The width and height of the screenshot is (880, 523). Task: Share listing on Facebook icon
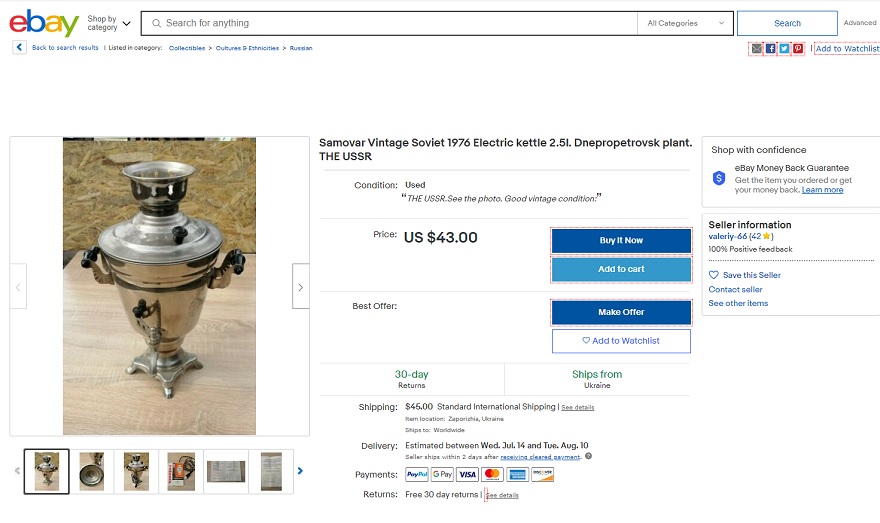tap(771, 49)
